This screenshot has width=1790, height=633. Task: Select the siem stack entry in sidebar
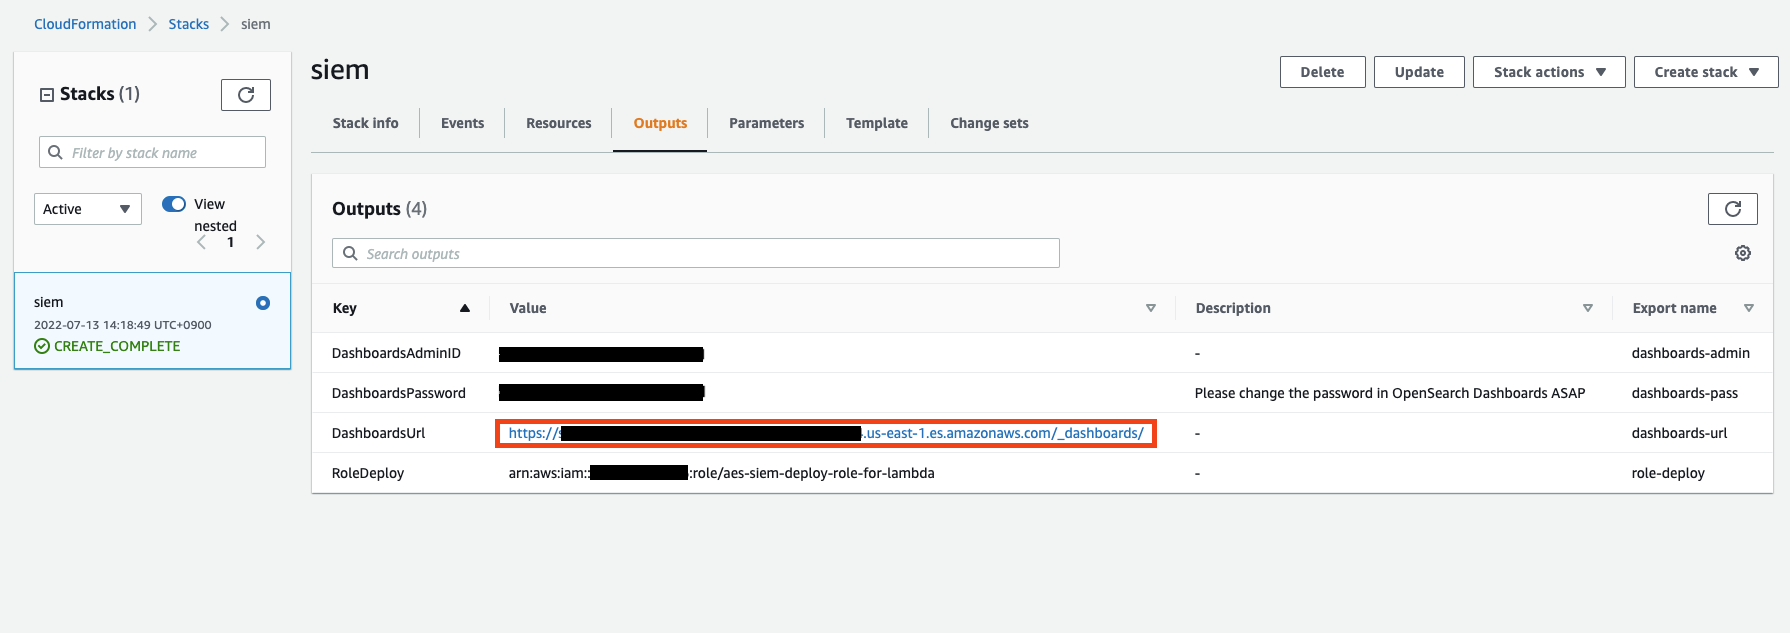(x=152, y=321)
